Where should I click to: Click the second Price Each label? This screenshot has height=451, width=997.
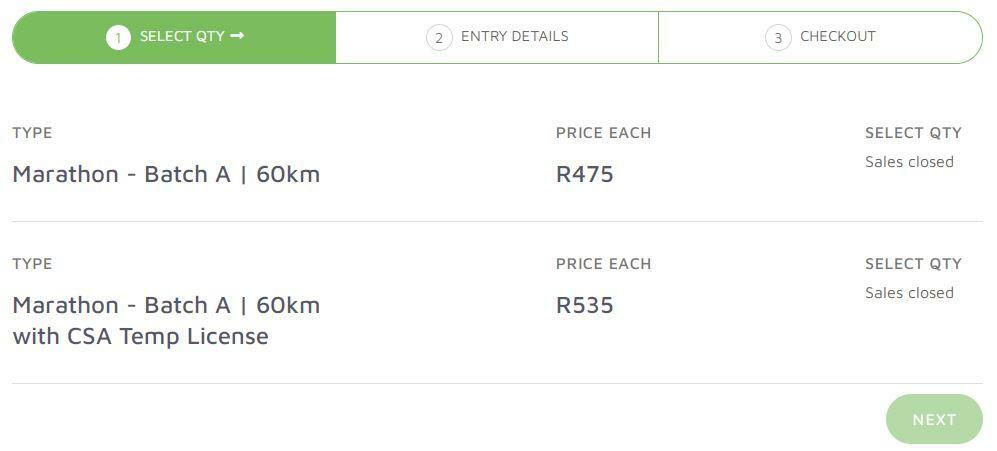tap(603, 264)
